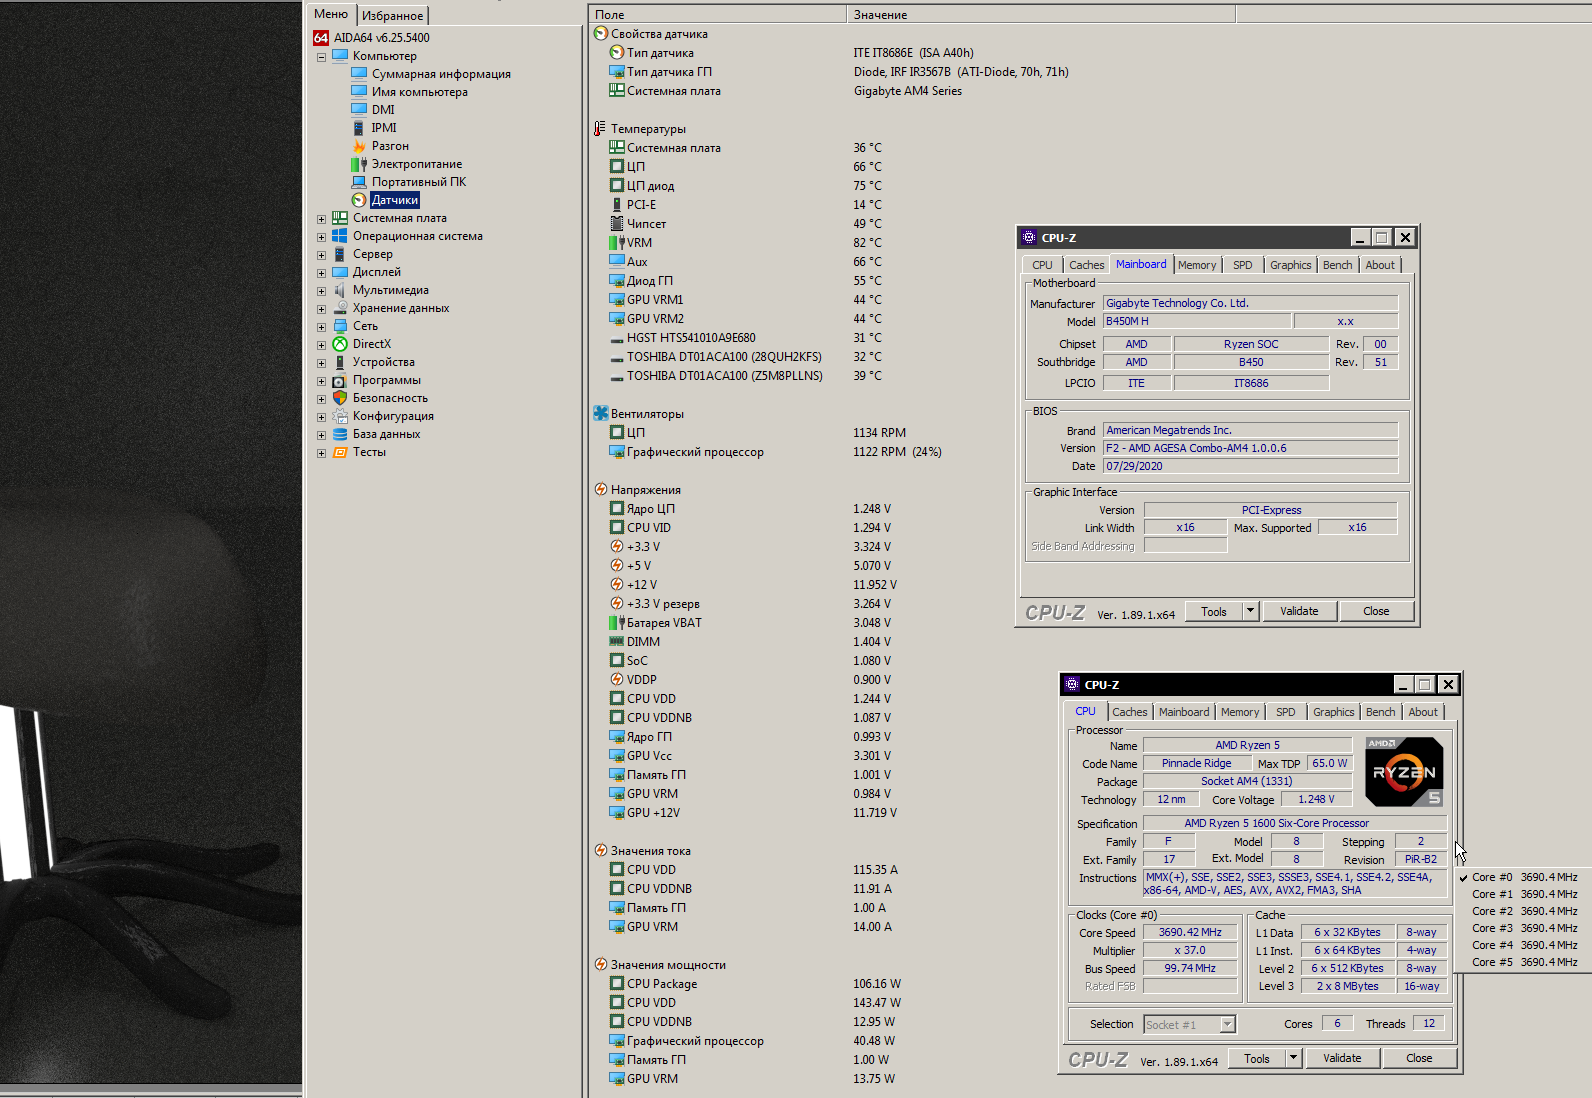Click the Operating System Windows logo icon

coord(340,236)
